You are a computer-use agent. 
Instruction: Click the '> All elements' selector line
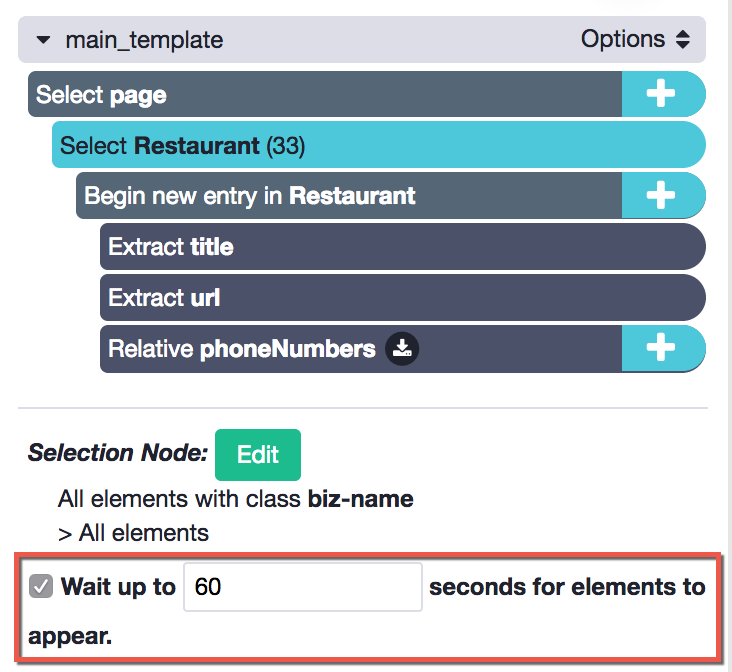[134, 533]
